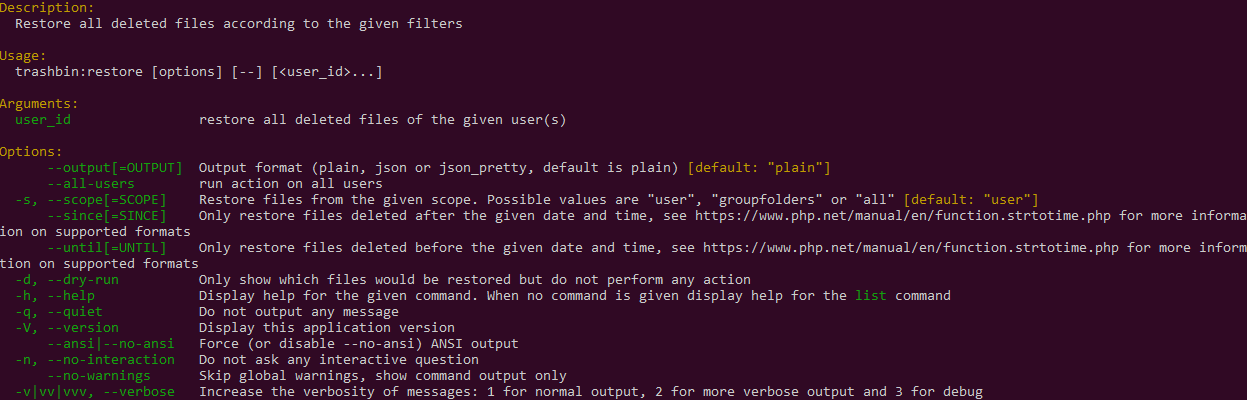The width and height of the screenshot is (1247, 400).
Task: Click the --version option text
Action: (83, 328)
